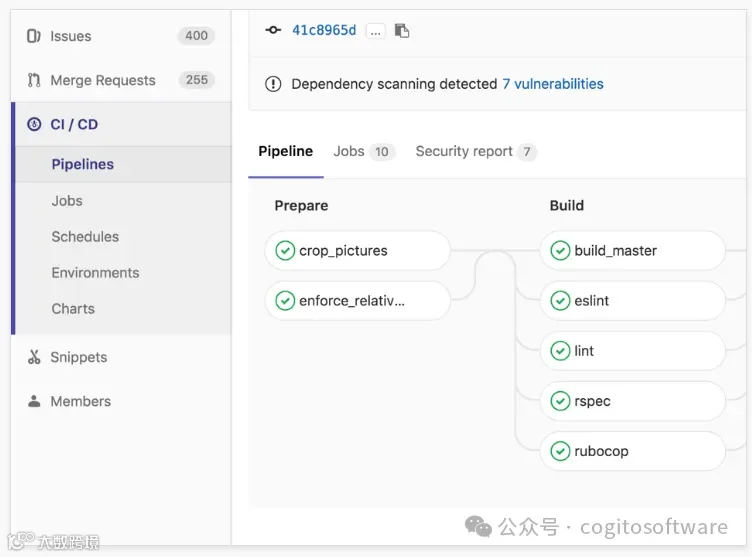This screenshot has width=752, height=557.
Task: Switch to the Jobs tab
Action: tap(364, 152)
